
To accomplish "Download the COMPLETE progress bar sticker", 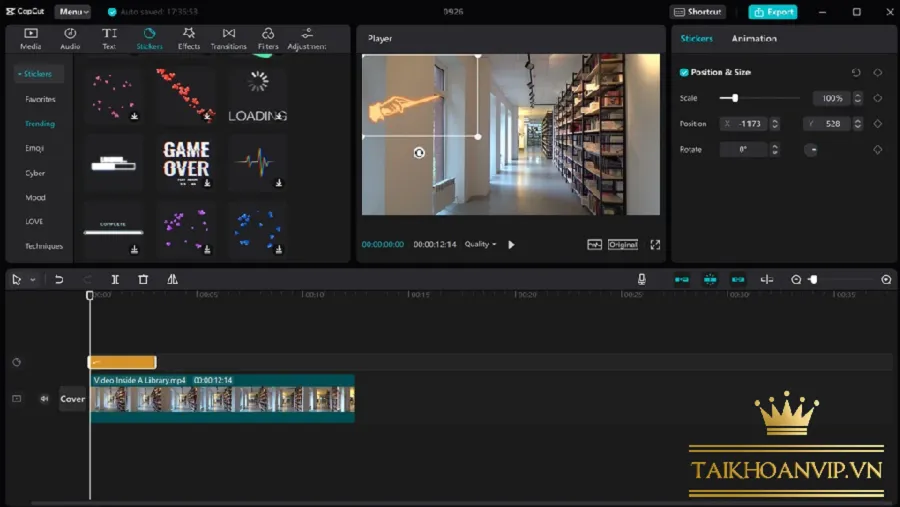I will click(134, 250).
